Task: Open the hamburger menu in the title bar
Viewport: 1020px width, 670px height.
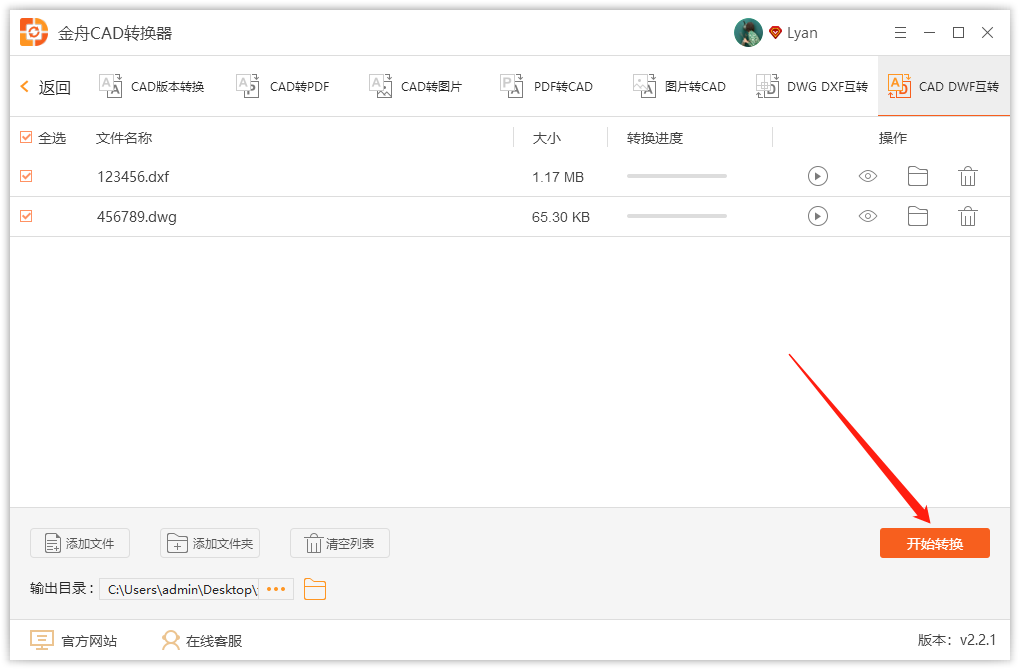Action: click(x=899, y=33)
